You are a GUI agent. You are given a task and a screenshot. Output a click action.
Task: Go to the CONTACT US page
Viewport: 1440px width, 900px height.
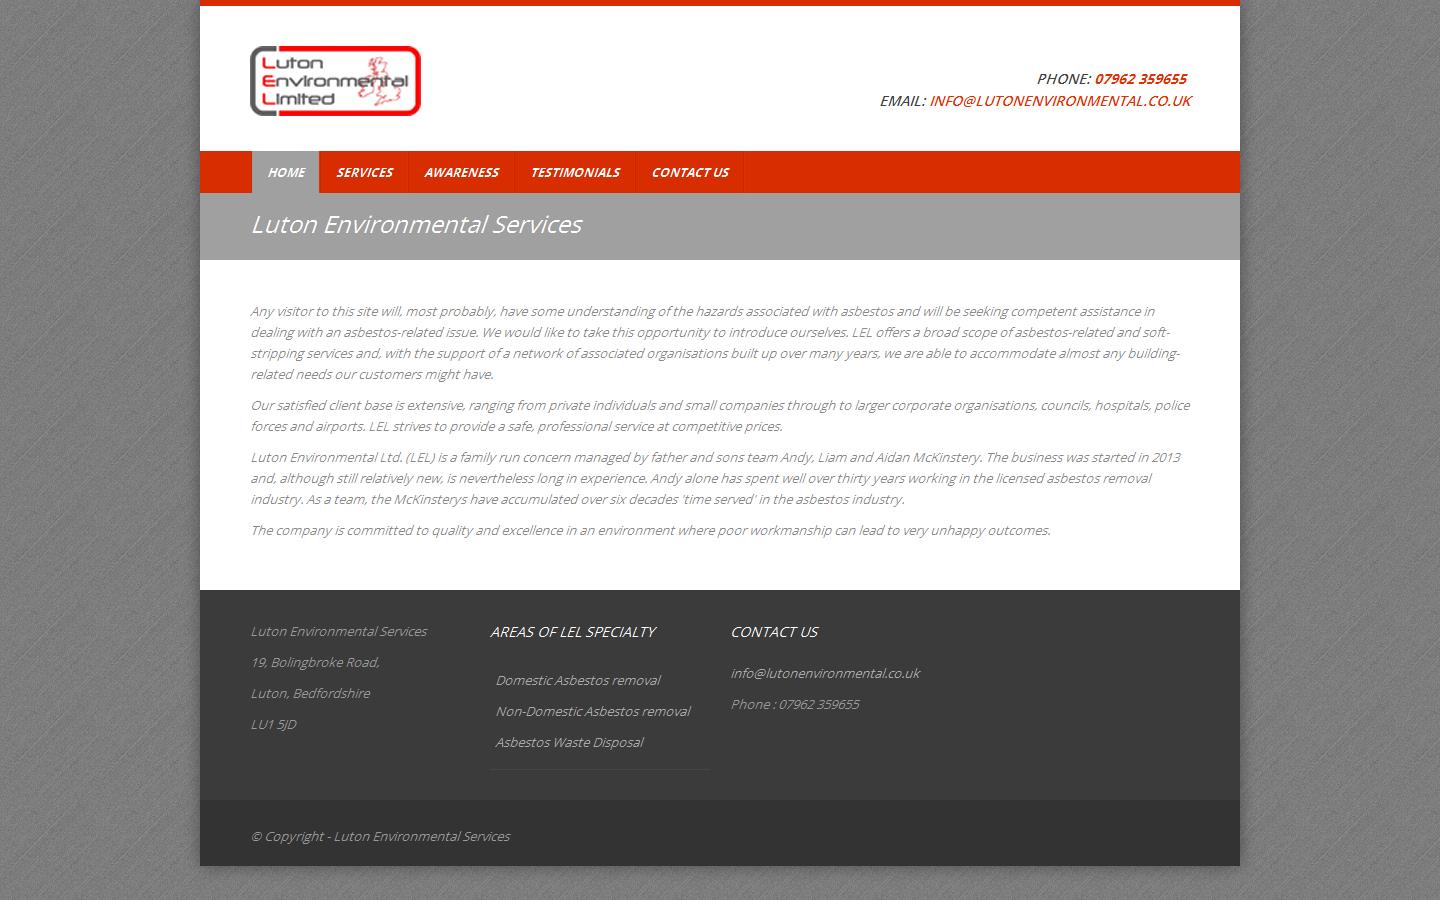click(x=690, y=172)
